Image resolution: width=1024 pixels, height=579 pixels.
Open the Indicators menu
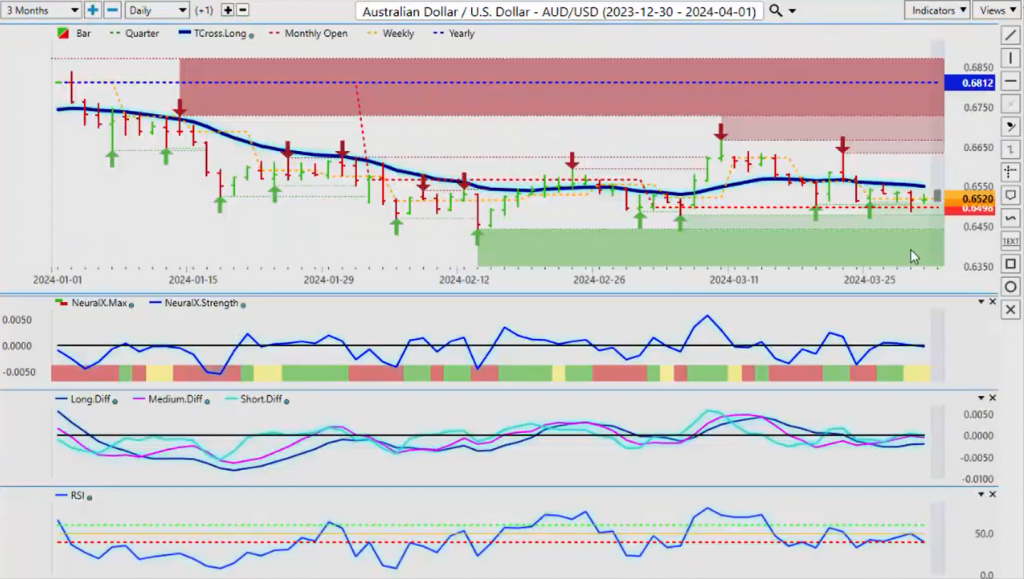coord(937,10)
